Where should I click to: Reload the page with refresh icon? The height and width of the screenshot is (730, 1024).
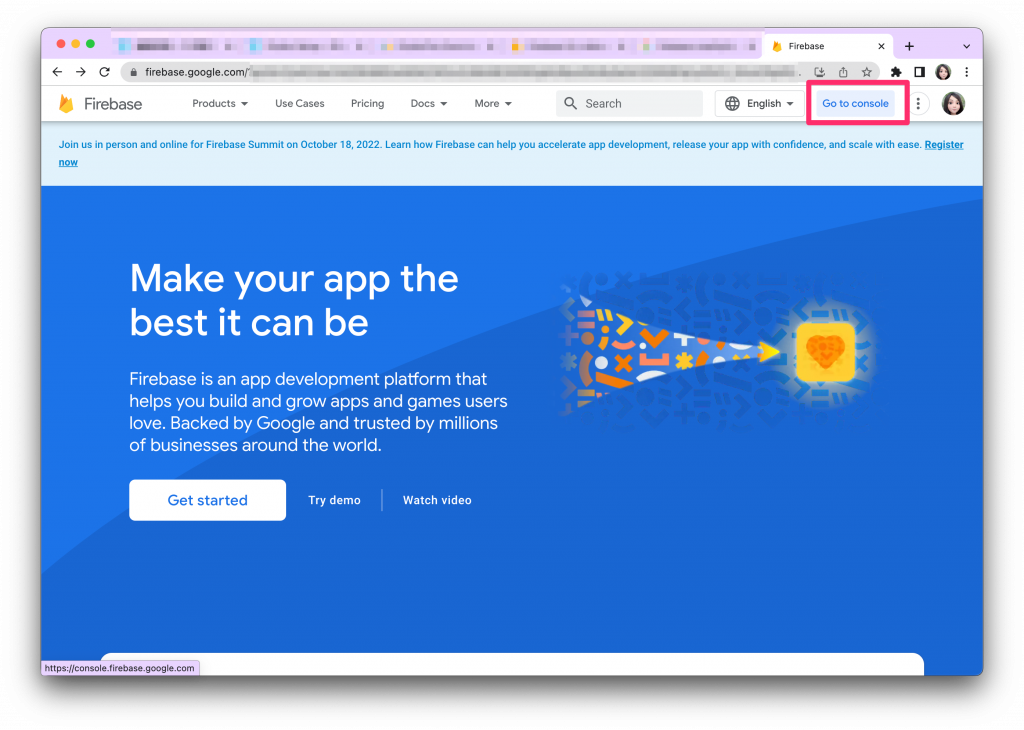click(x=104, y=72)
